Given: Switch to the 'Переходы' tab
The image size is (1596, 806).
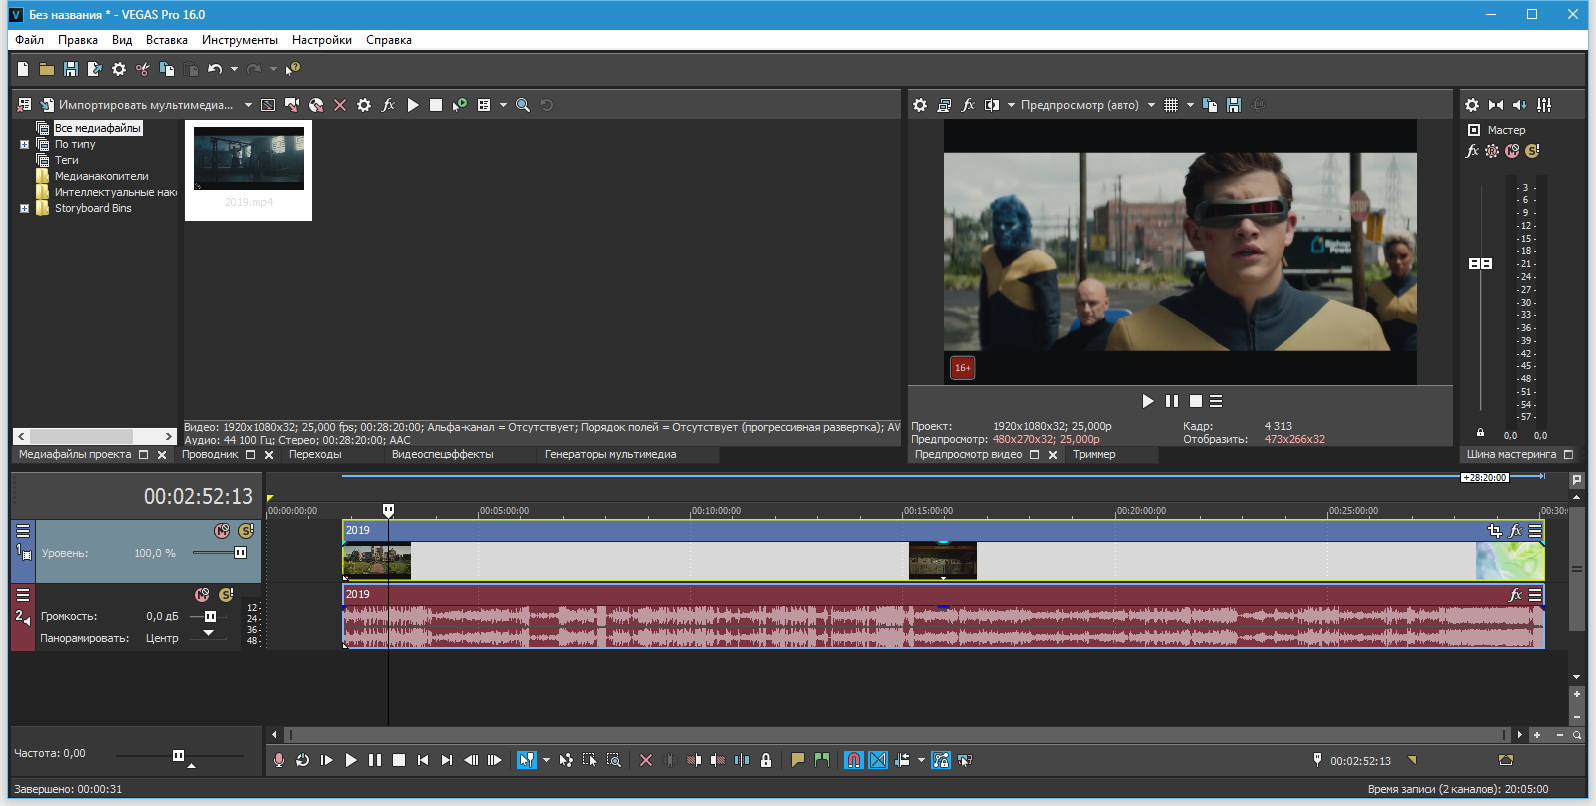Looking at the screenshot, I should pos(315,454).
